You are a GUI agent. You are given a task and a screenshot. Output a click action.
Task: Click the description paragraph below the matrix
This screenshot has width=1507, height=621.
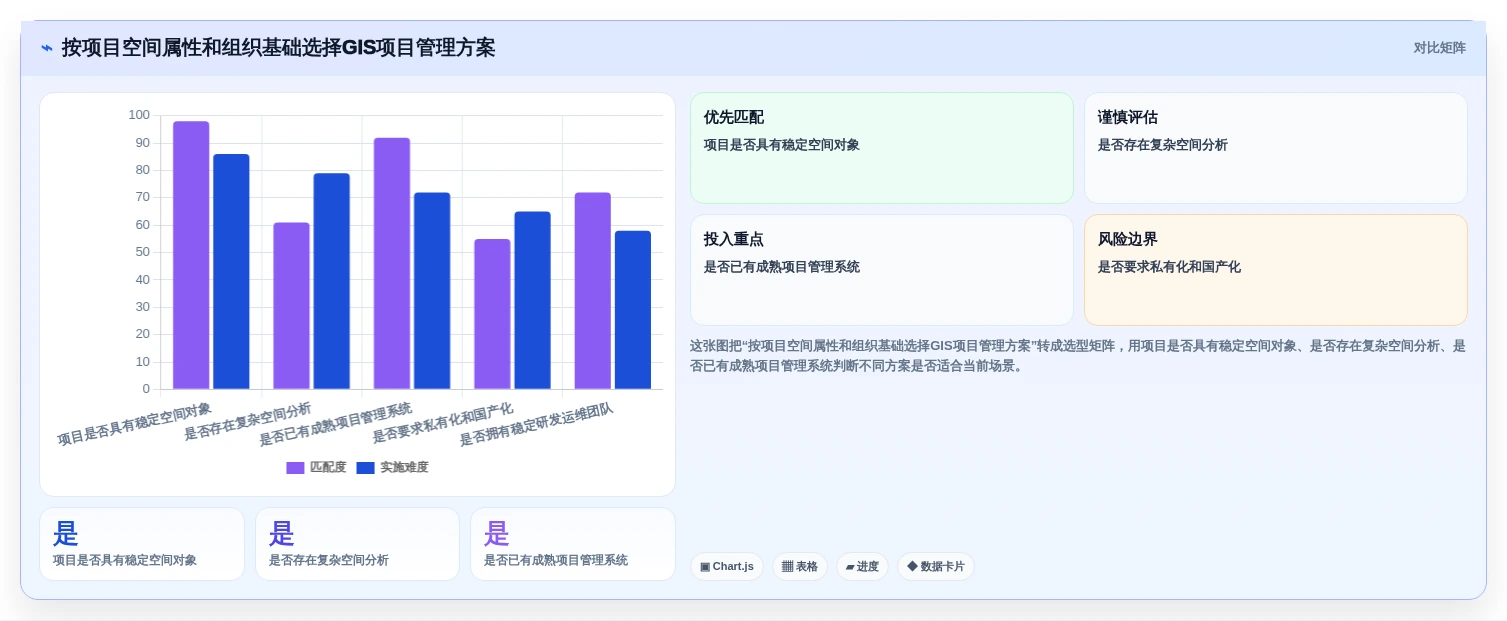pos(1078,356)
